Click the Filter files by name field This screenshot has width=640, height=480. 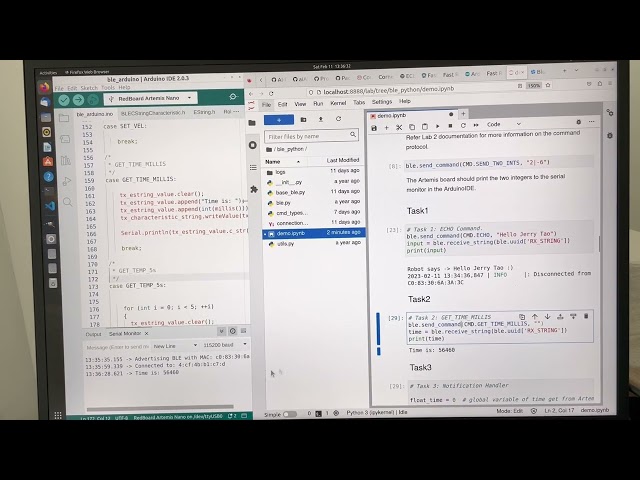pyautogui.click(x=311, y=136)
